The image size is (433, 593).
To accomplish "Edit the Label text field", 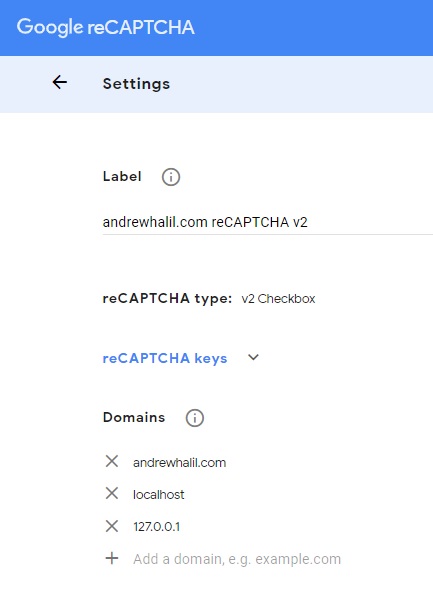I will 268,222.
